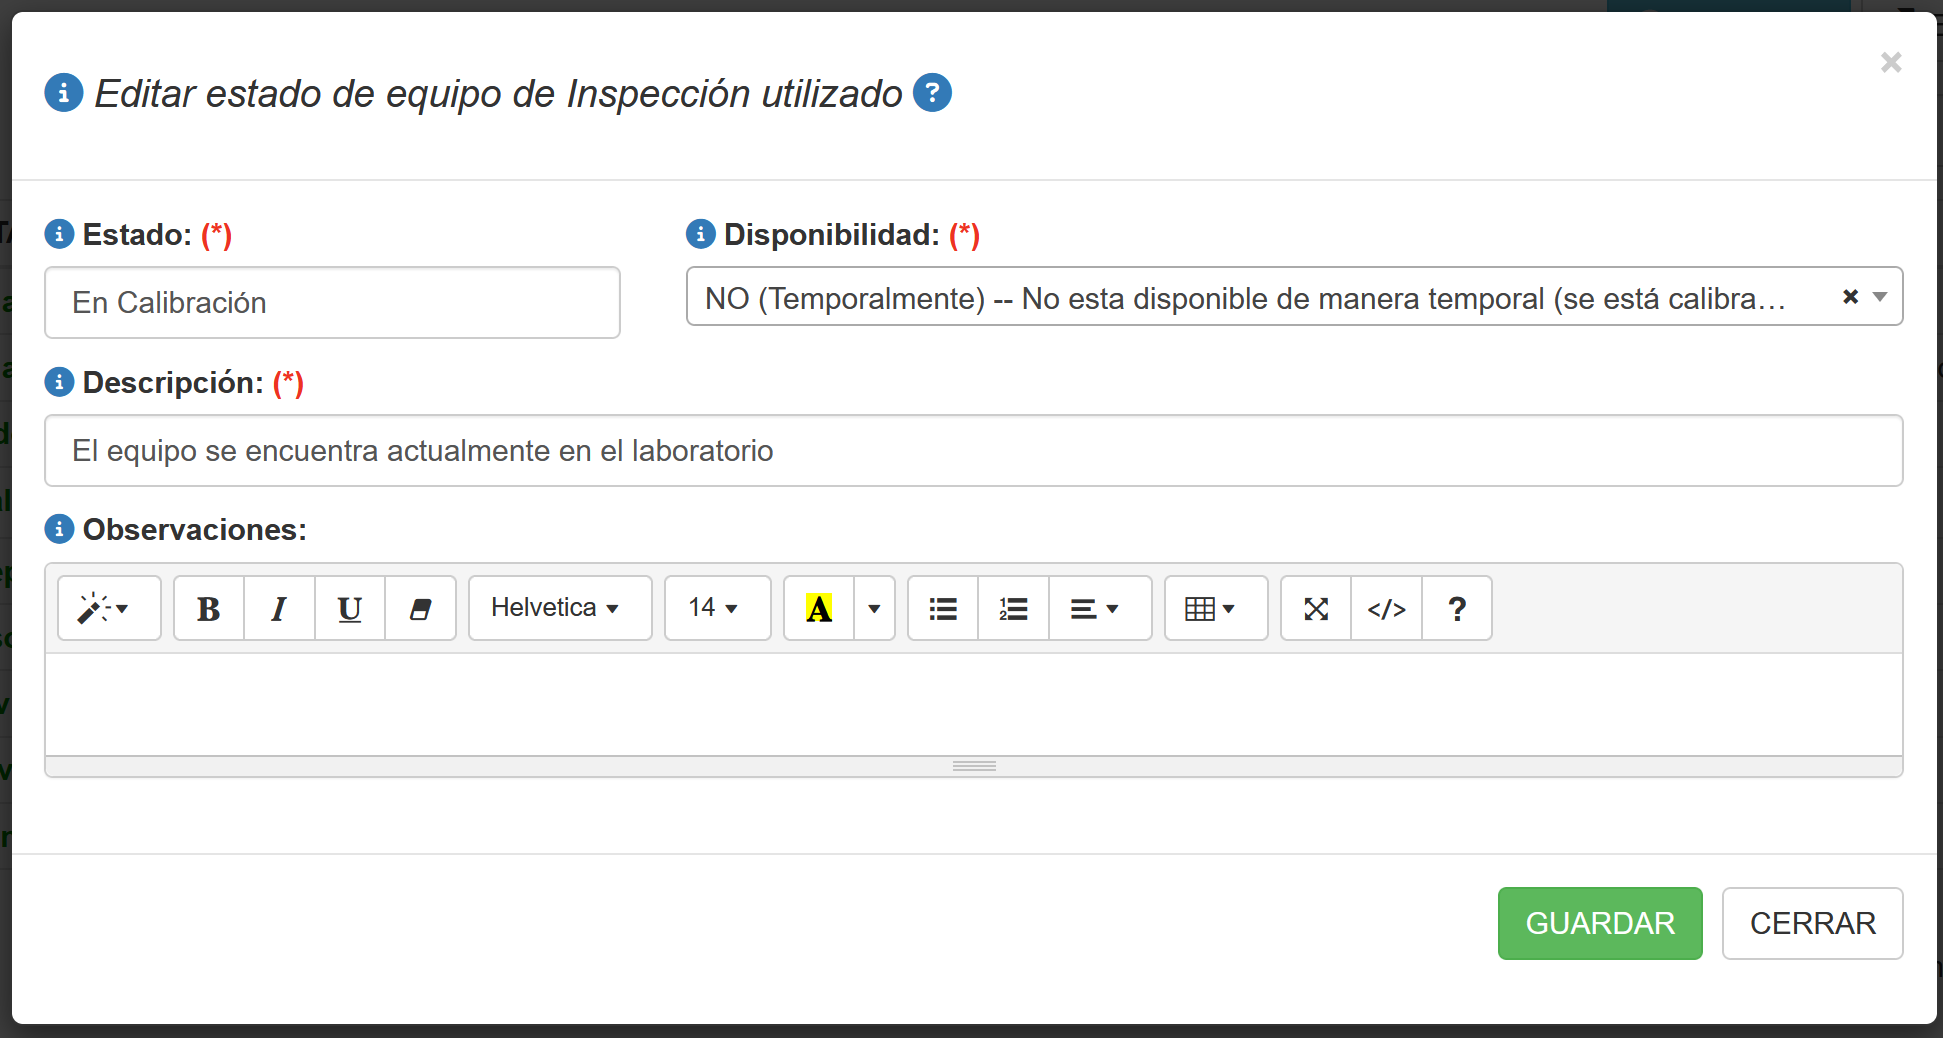This screenshot has height=1038, width=1943.
Task: Toggle underline text formatting
Action: click(x=349, y=608)
